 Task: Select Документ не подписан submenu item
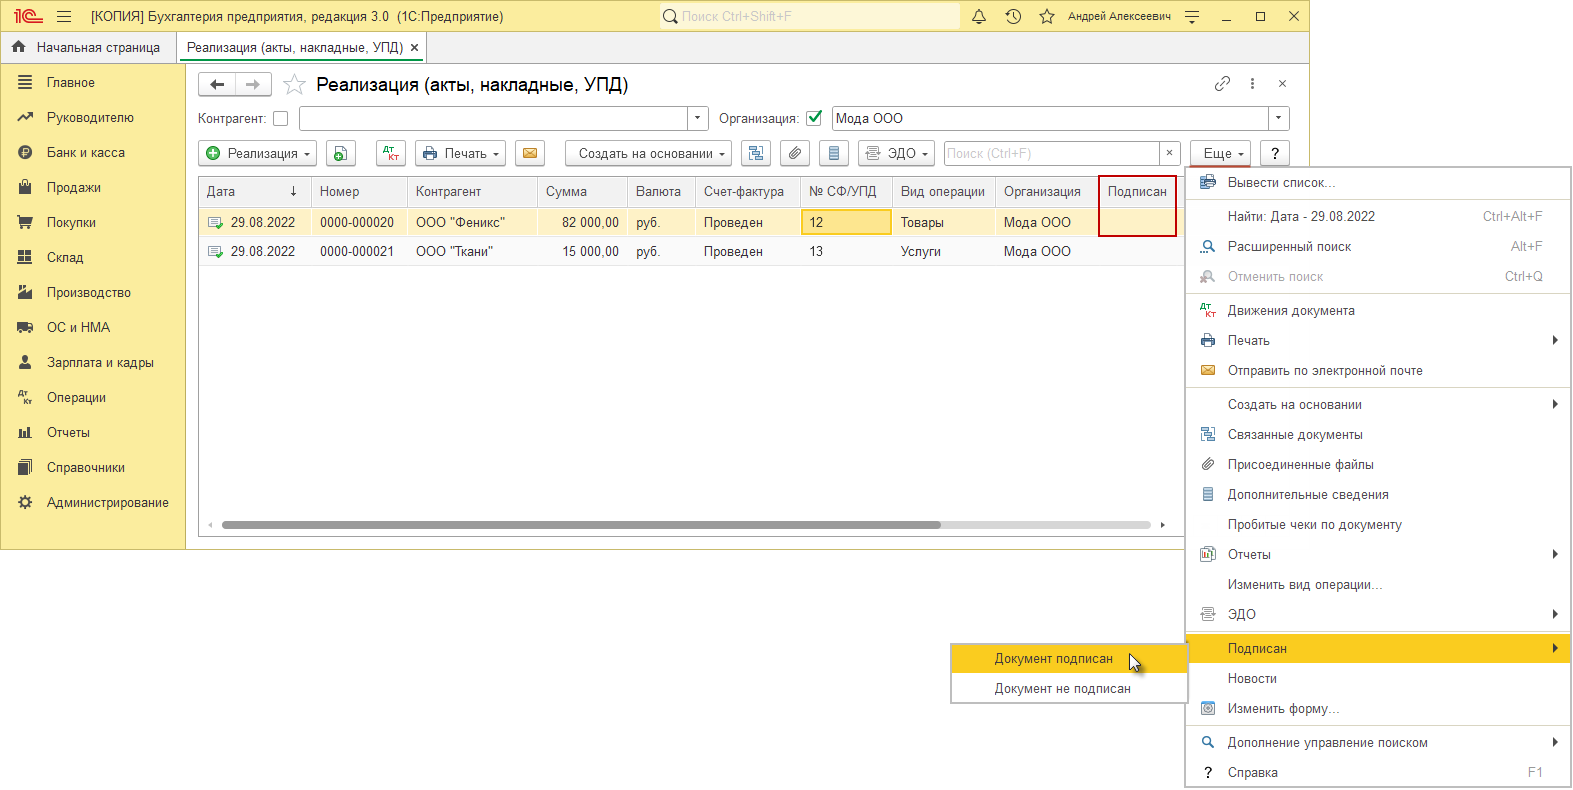coord(1068,688)
